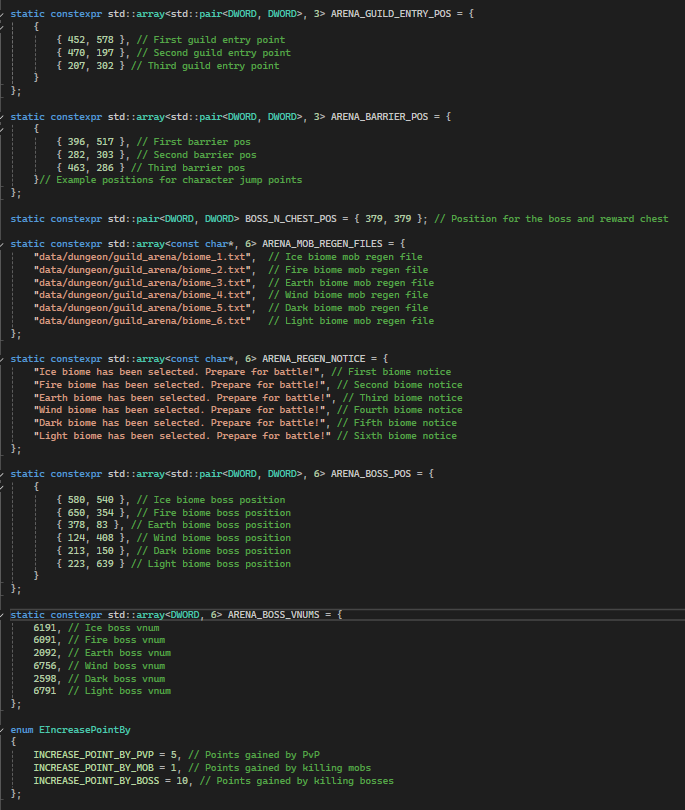Click the vnum value 6756
685x810 pixels.
[x=44, y=666]
